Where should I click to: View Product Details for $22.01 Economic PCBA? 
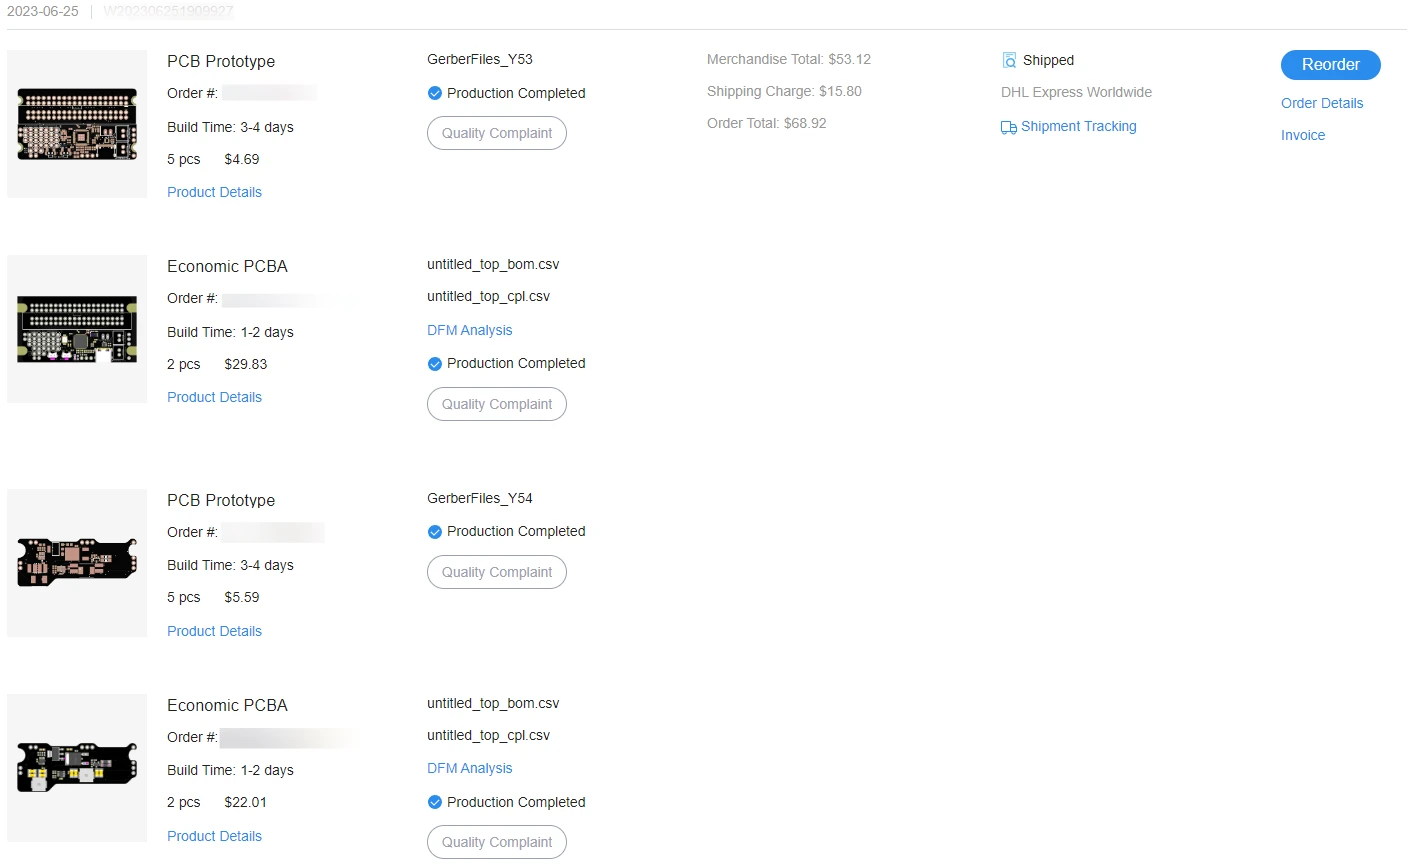click(214, 836)
